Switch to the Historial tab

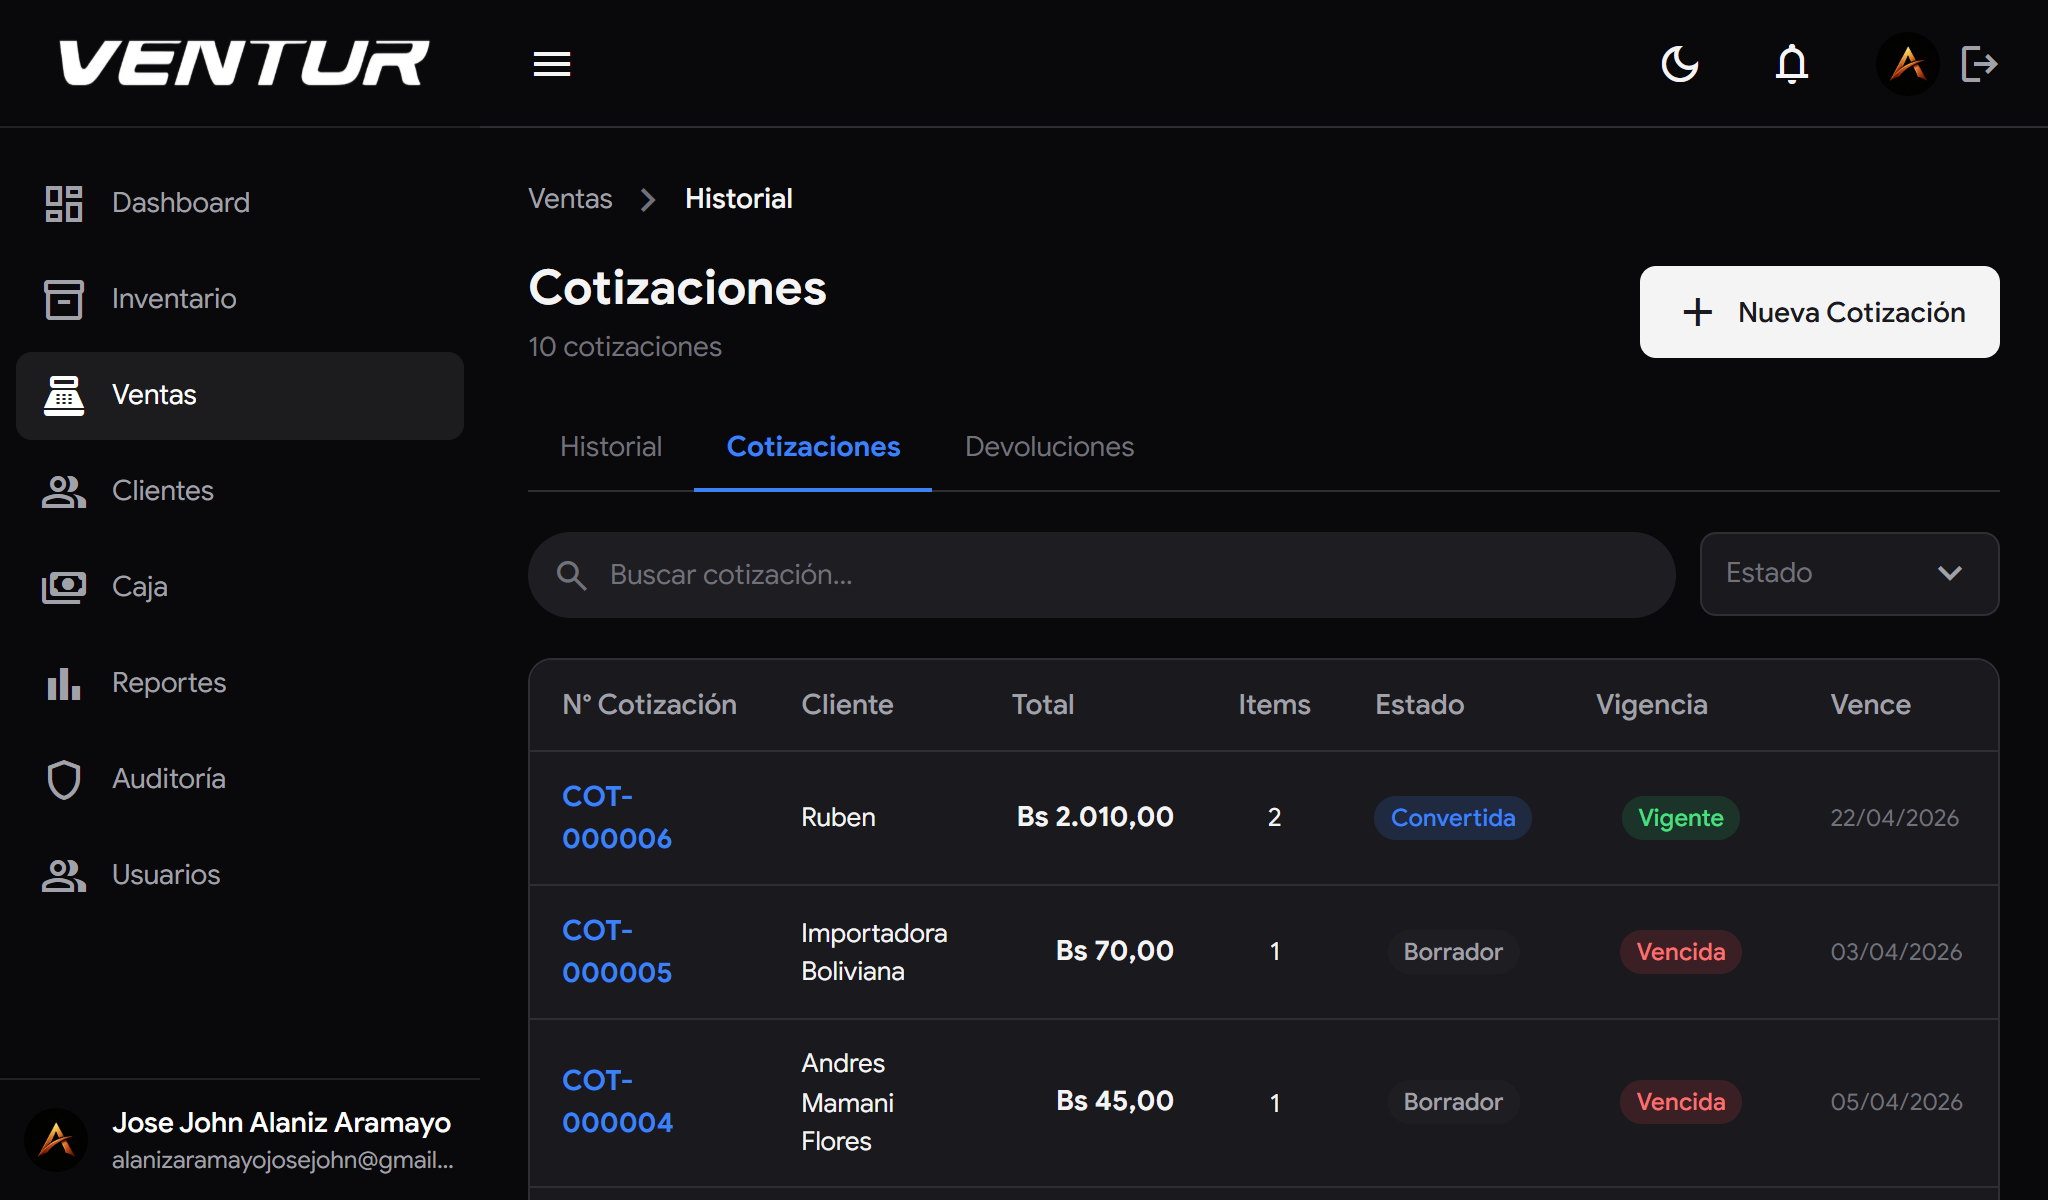point(610,447)
